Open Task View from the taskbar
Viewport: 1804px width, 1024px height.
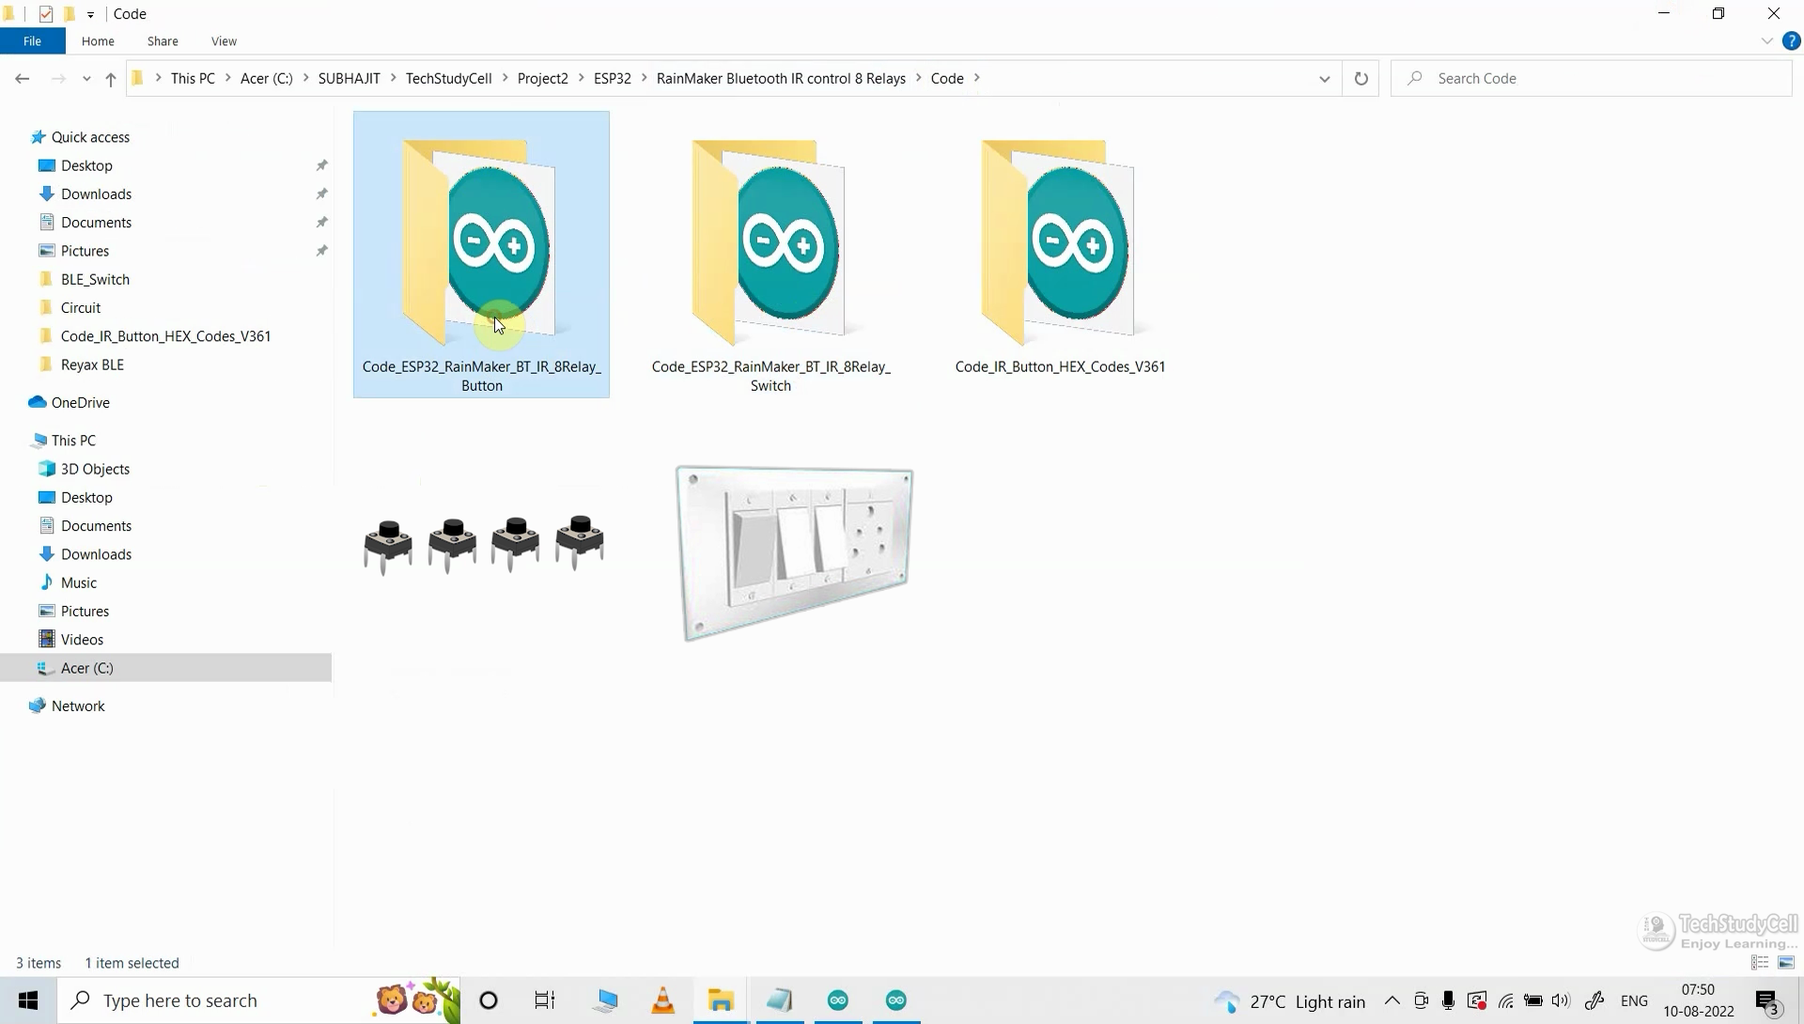[544, 1000]
